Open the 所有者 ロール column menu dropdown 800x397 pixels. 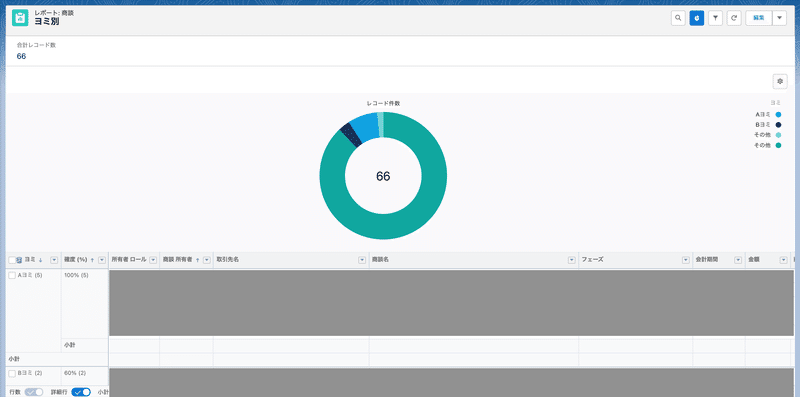[153, 260]
